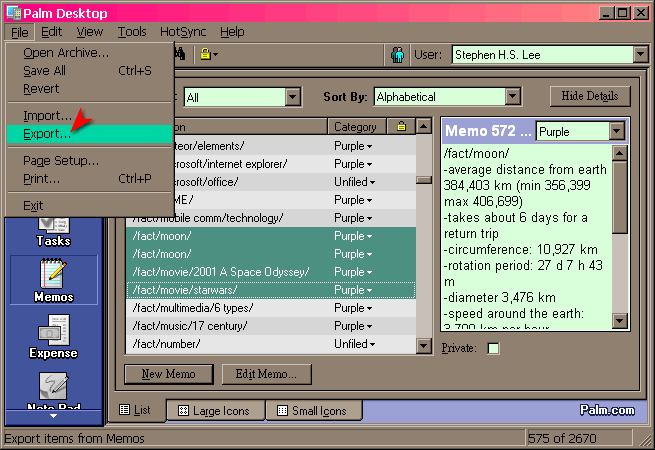Click the memo detail scrollbar thumb

pos(619,198)
